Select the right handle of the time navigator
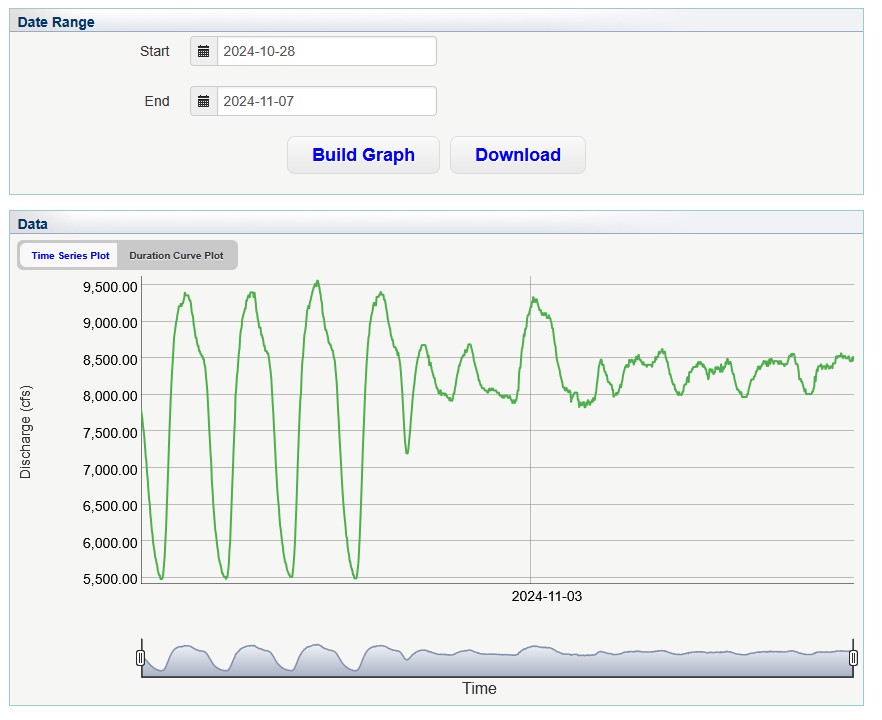This screenshot has width=882, height=720. pyautogui.click(x=853, y=657)
